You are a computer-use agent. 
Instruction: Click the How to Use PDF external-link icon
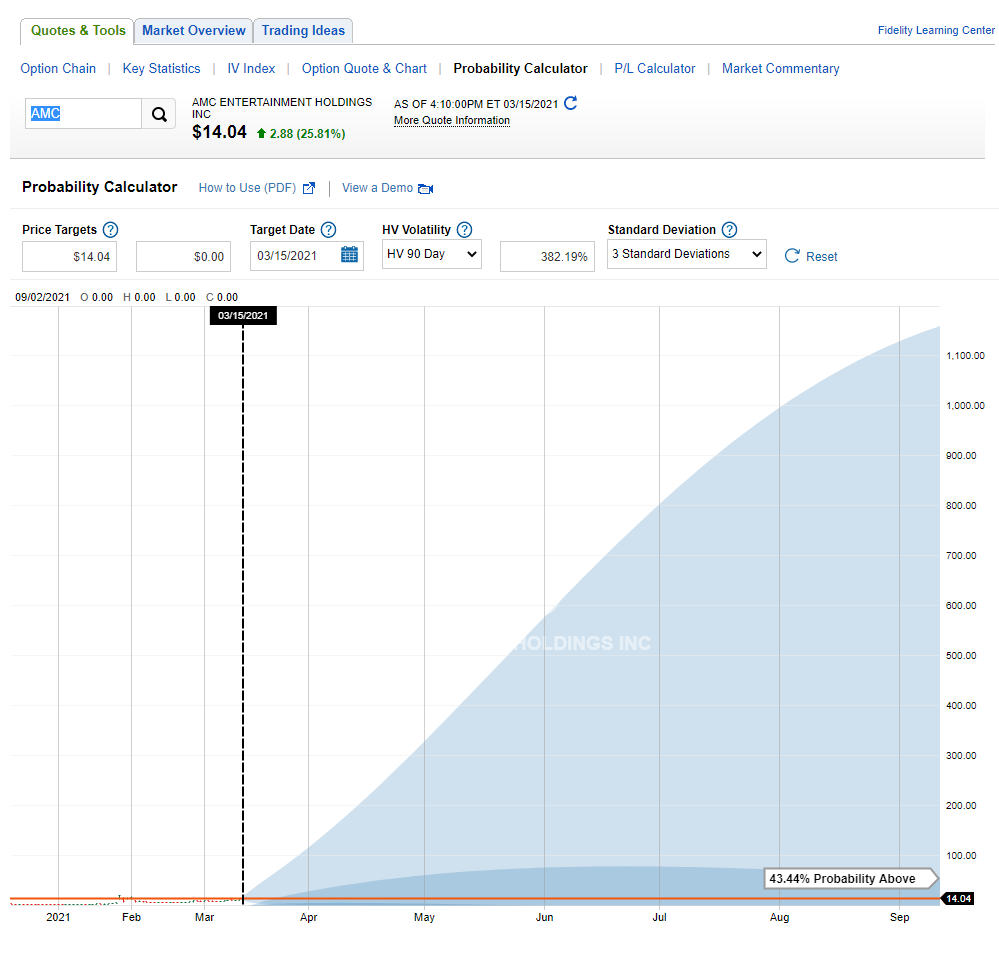[309, 188]
